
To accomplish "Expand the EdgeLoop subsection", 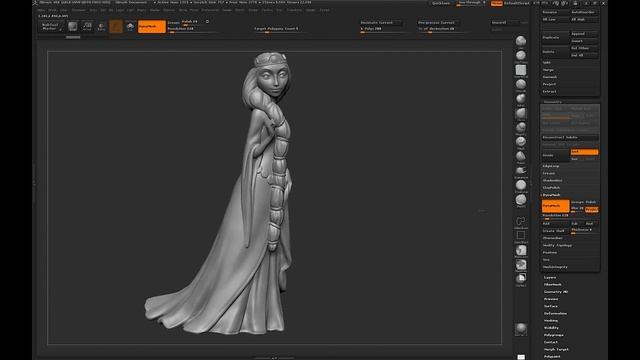I will coord(551,166).
